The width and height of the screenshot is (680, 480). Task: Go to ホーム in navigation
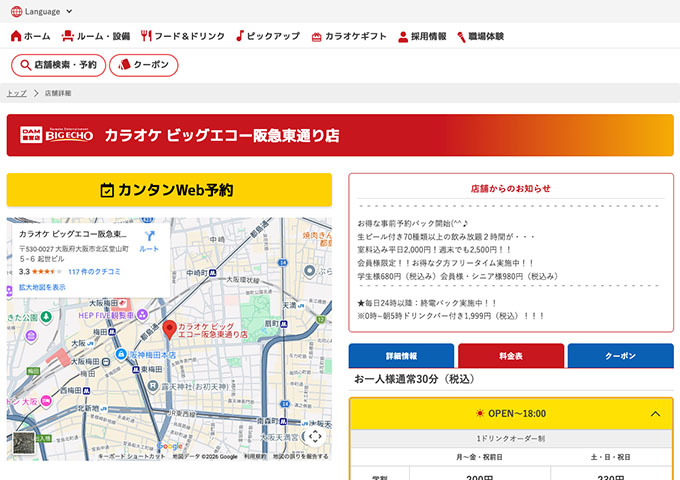[30, 36]
